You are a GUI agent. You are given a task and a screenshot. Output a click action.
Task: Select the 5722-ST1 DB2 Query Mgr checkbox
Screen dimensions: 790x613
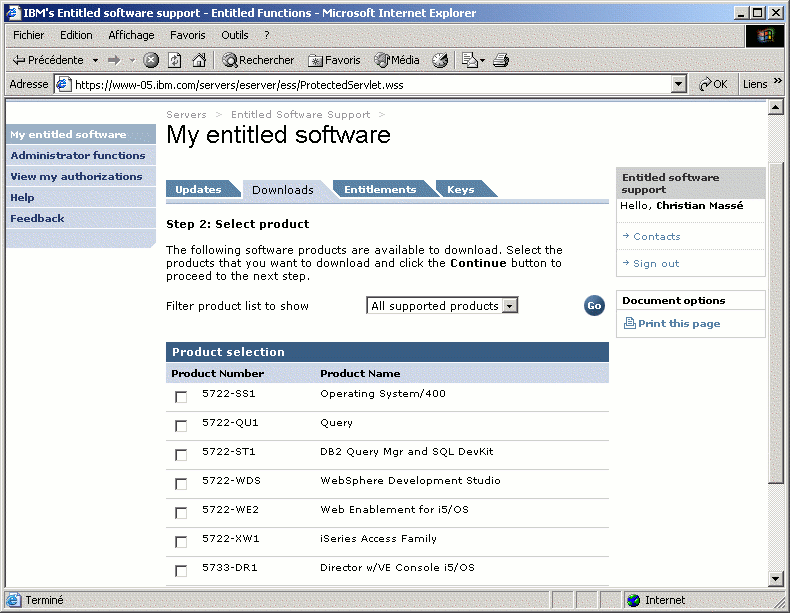[181, 455]
